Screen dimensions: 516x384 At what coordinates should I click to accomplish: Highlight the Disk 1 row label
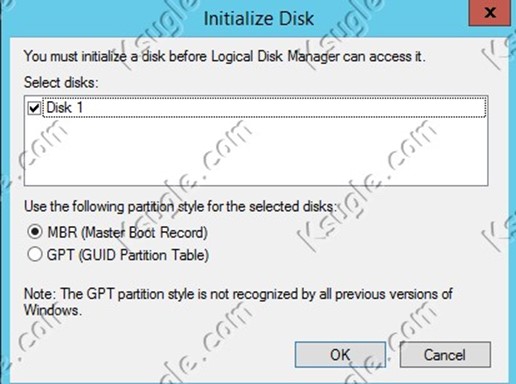click(64, 108)
